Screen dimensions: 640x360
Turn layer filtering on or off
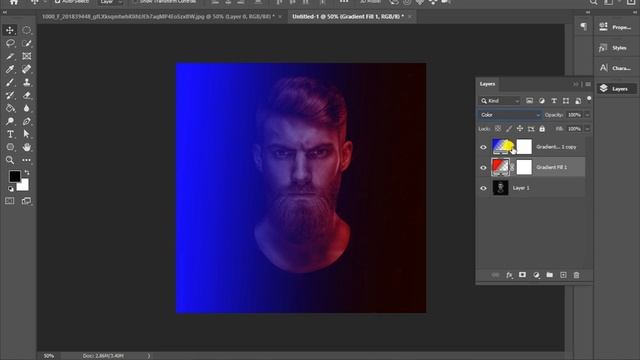(x=589, y=99)
